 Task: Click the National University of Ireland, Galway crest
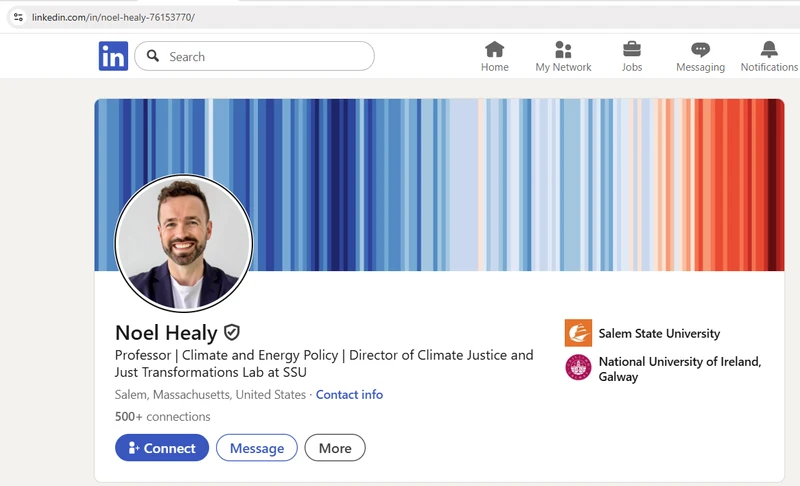tap(578, 368)
